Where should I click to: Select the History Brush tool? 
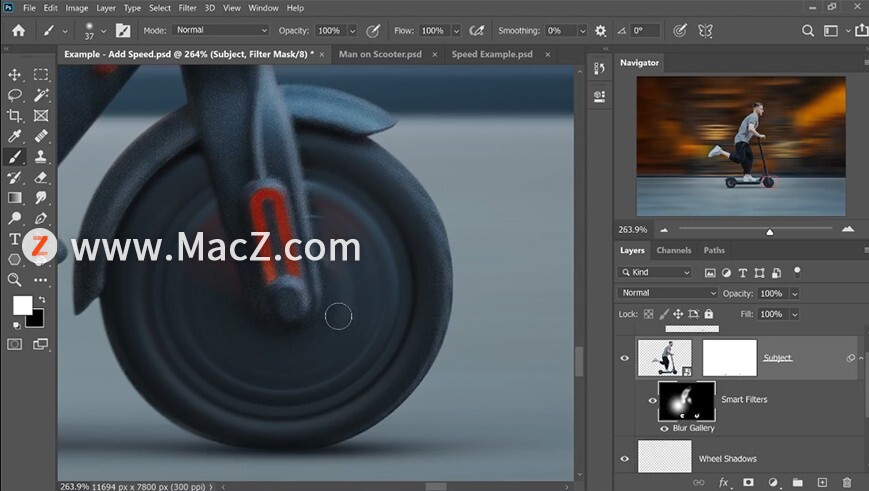point(15,177)
